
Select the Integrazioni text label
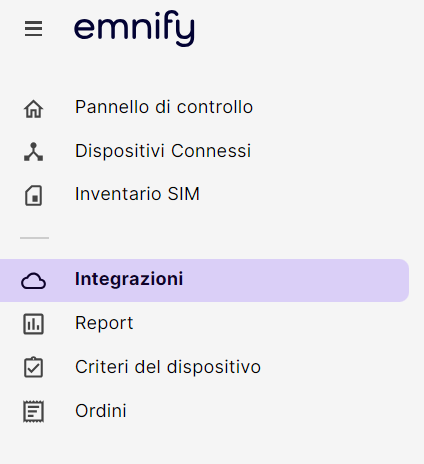click(129, 279)
